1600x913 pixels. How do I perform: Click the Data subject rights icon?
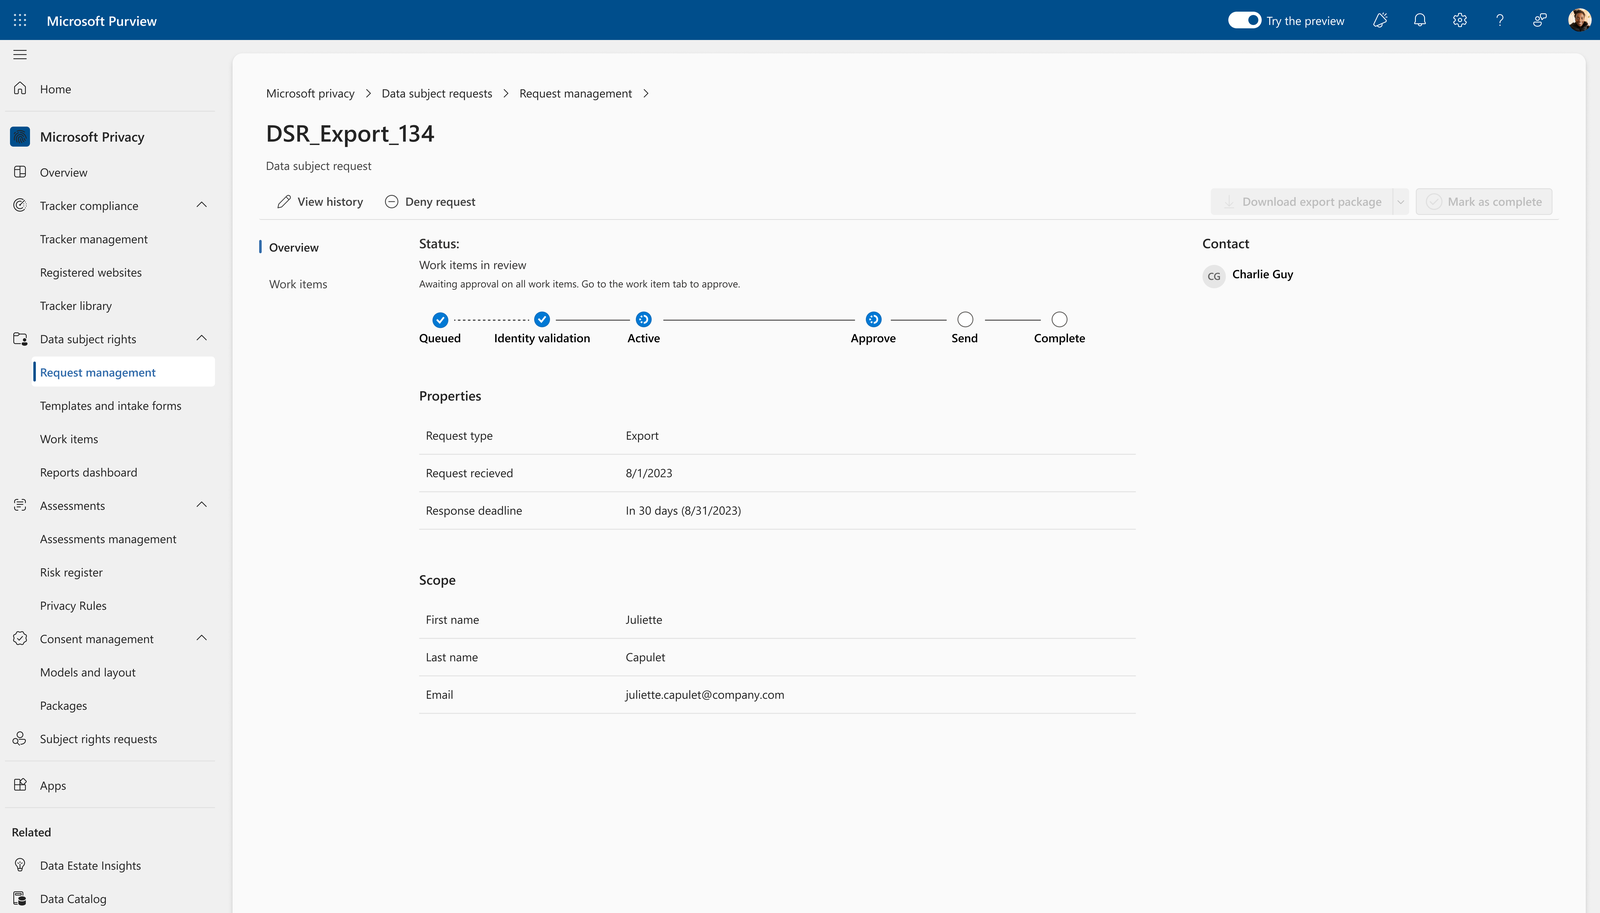pyautogui.click(x=20, y=339)
